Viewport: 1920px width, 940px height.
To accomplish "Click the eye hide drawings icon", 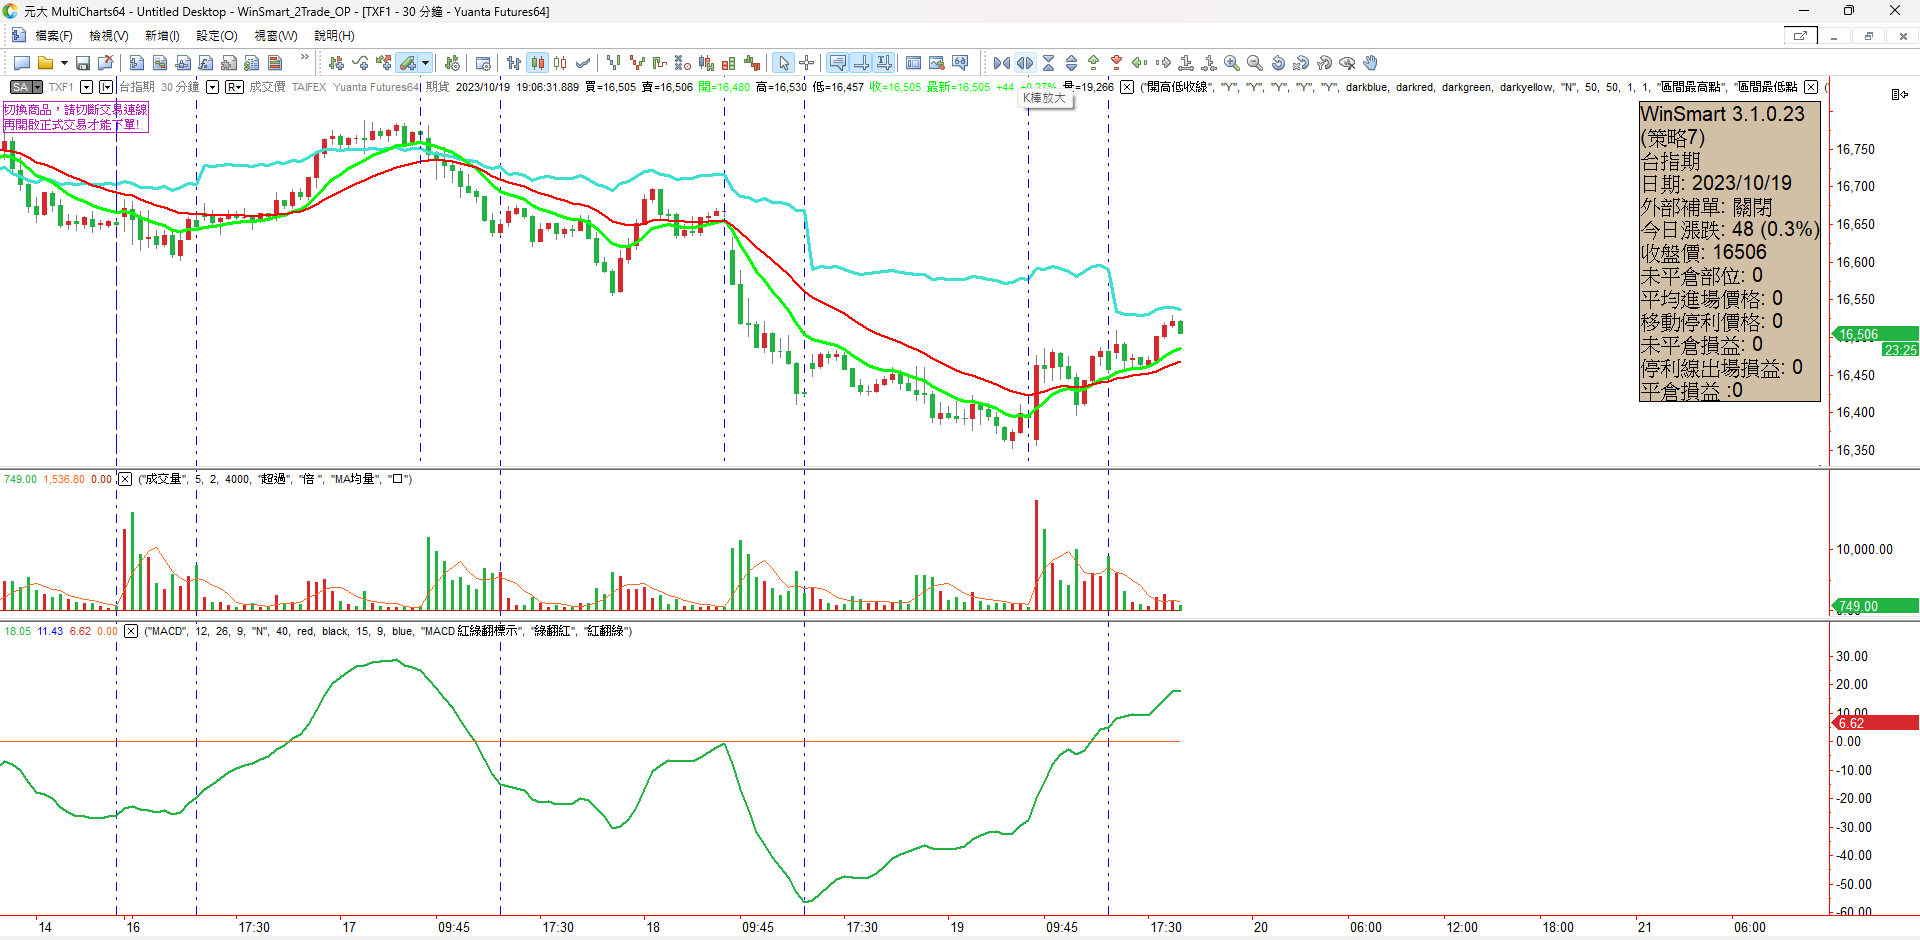I will [x=1347, y=63].
